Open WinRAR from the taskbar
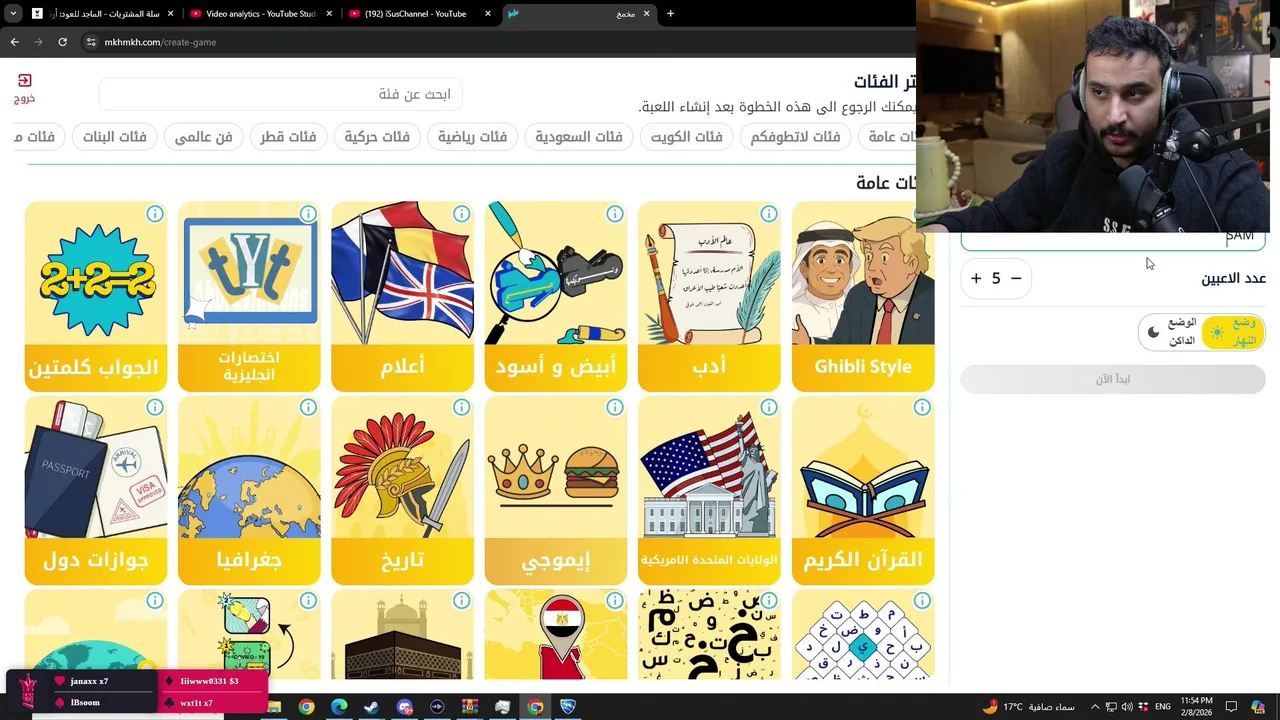1280x720 pixels. (x=470, y=707)
